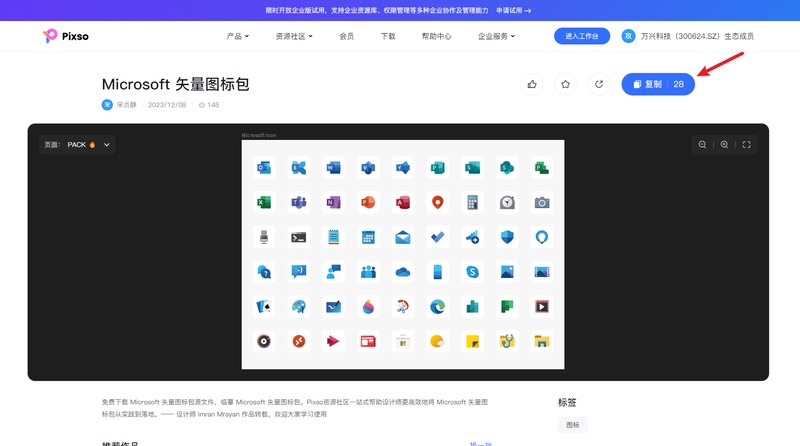The height and width of the screenshot is (446, 800).
Task: Open the 下载 page
Action: pos(388,36)
